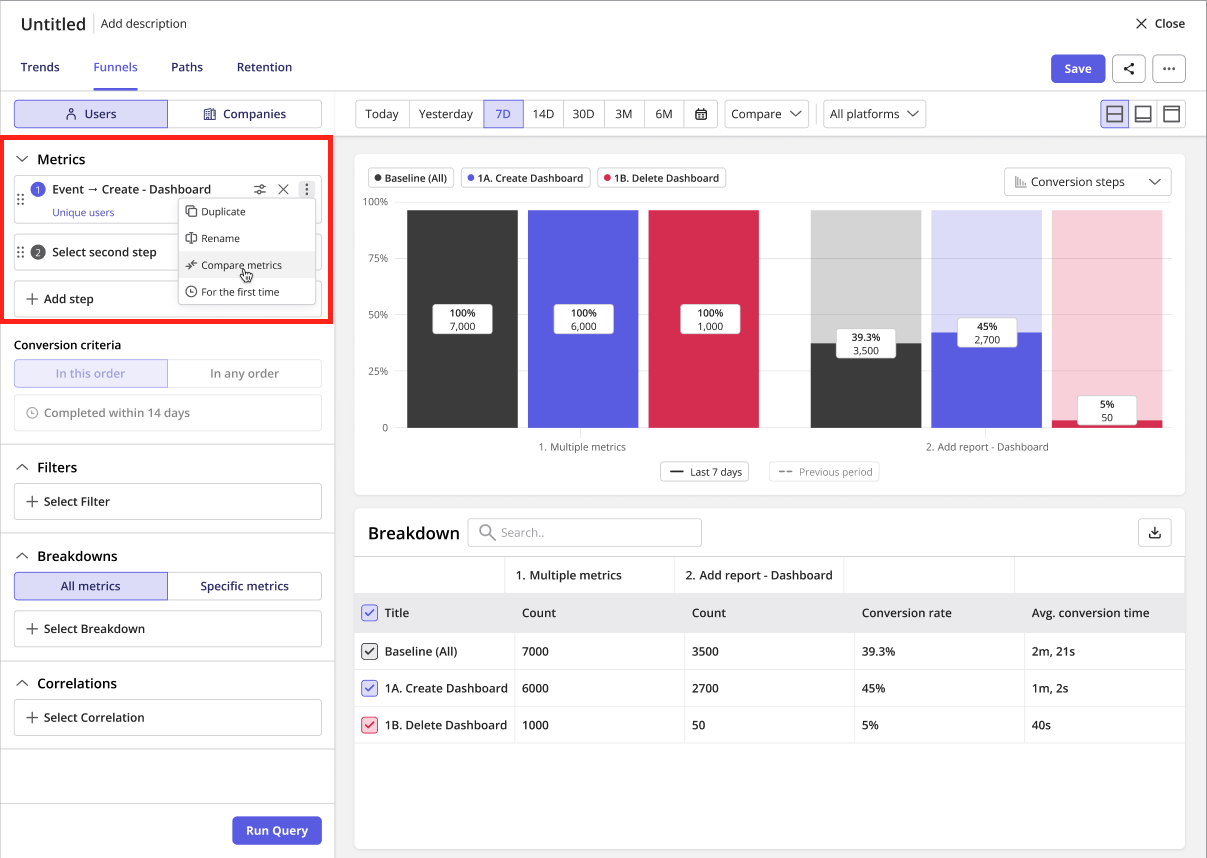This screenshot has height=858, width=1207.
Task: Remove step 1 with the X icon
Action: (x=283, y=189)
